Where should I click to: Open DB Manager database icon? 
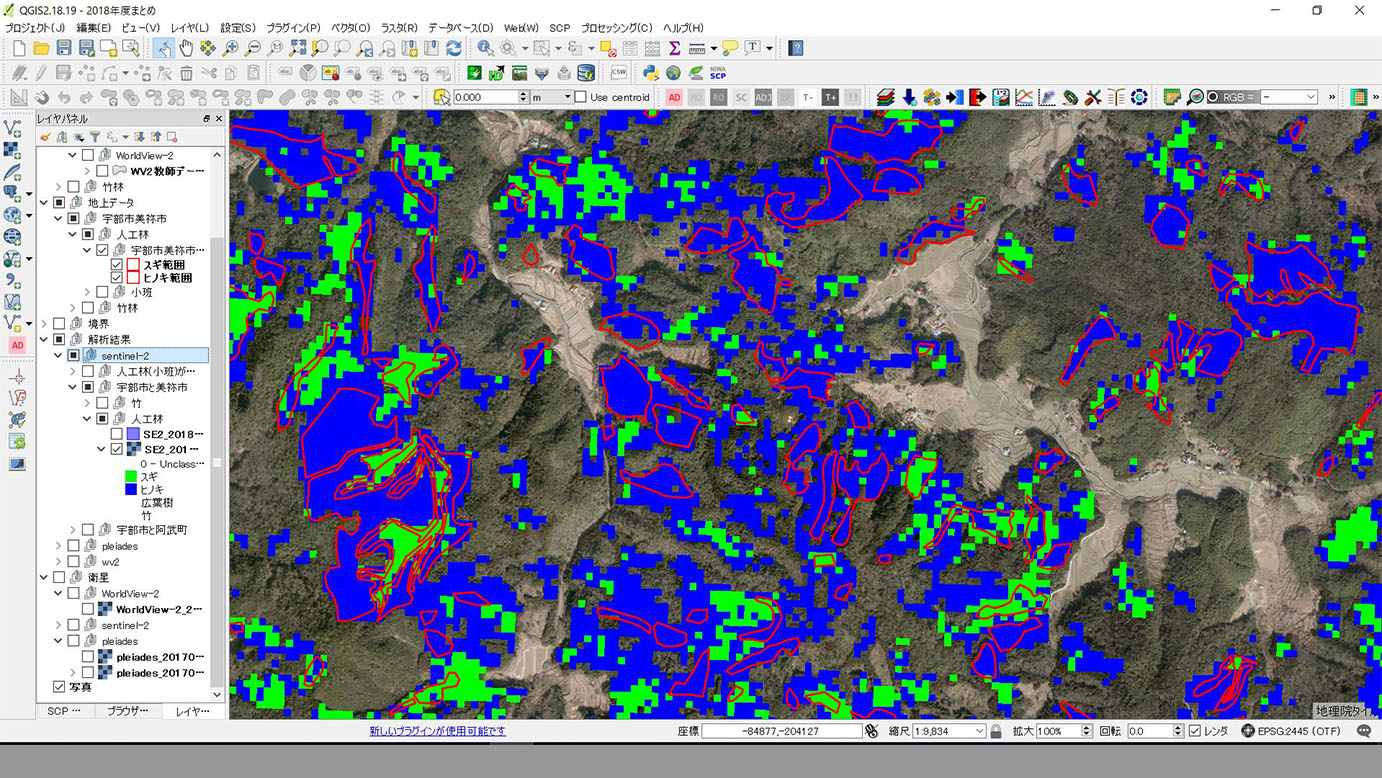click(x=587, y=72)
